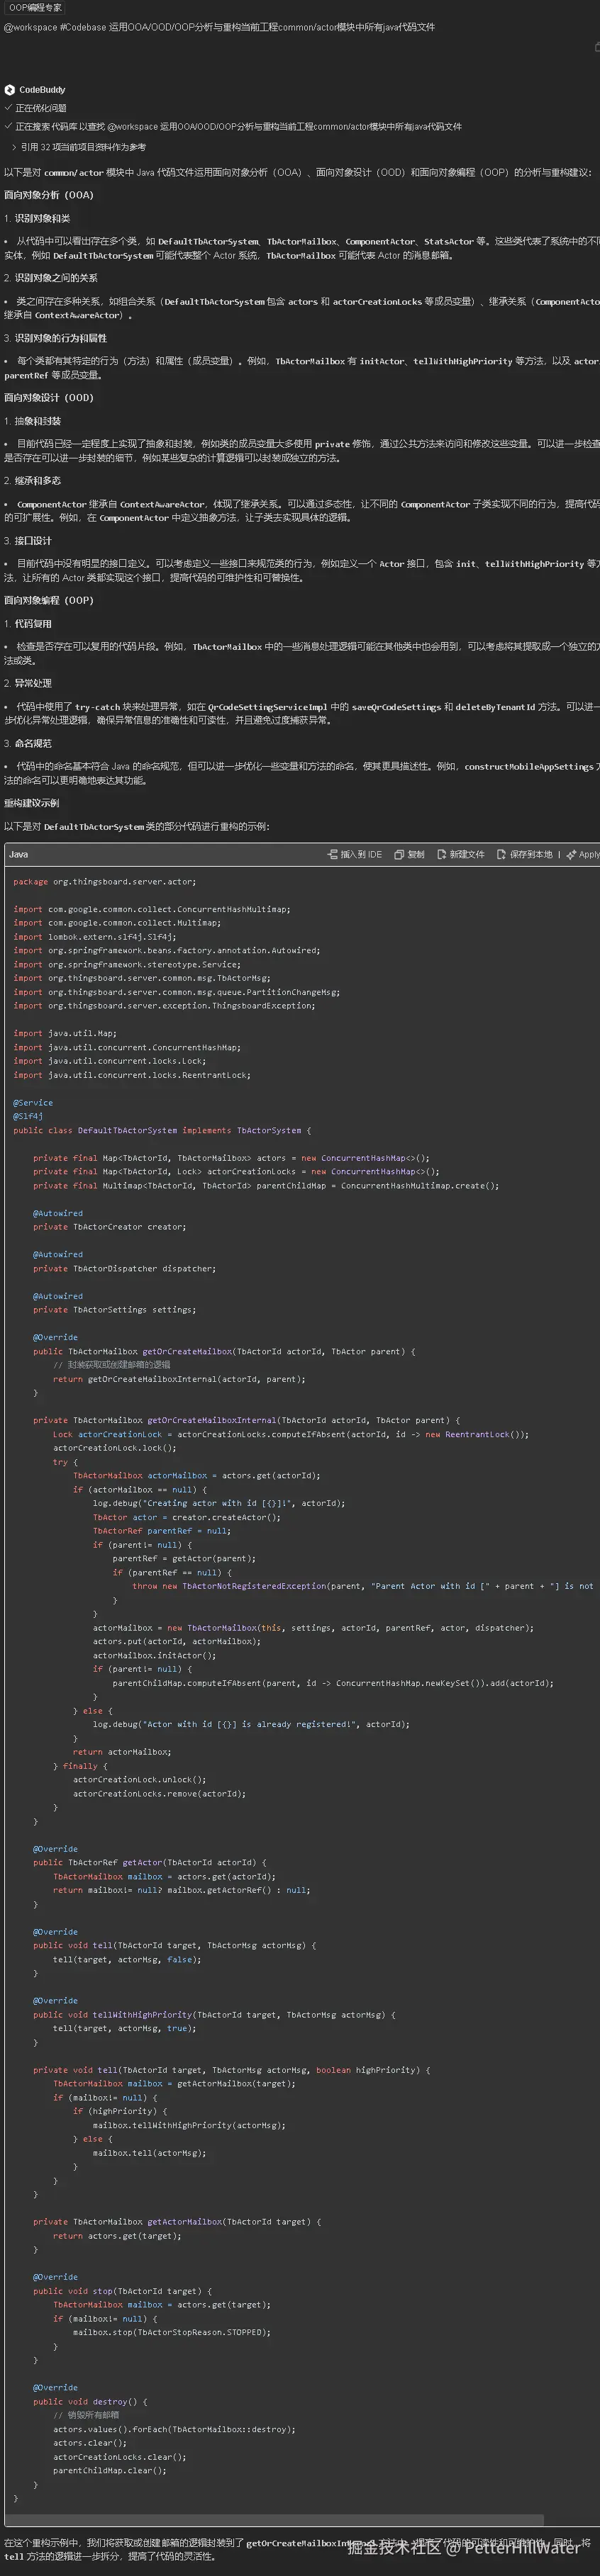Click the heading 2. 异常处理
600x2576 pixels.
coord(28,683)
